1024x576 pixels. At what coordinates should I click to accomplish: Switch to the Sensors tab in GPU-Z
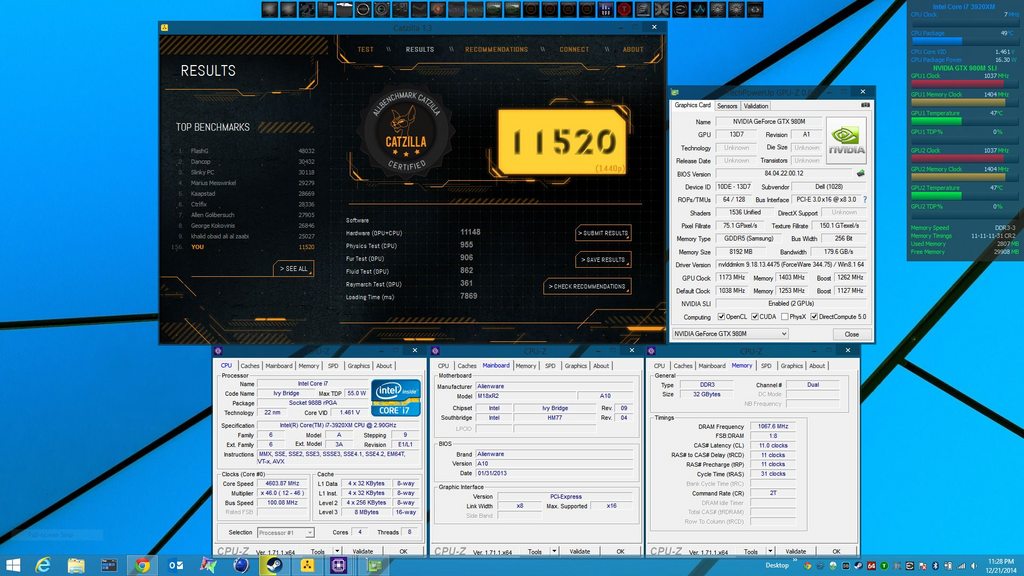pyautogui.click(x=727, y=106)
